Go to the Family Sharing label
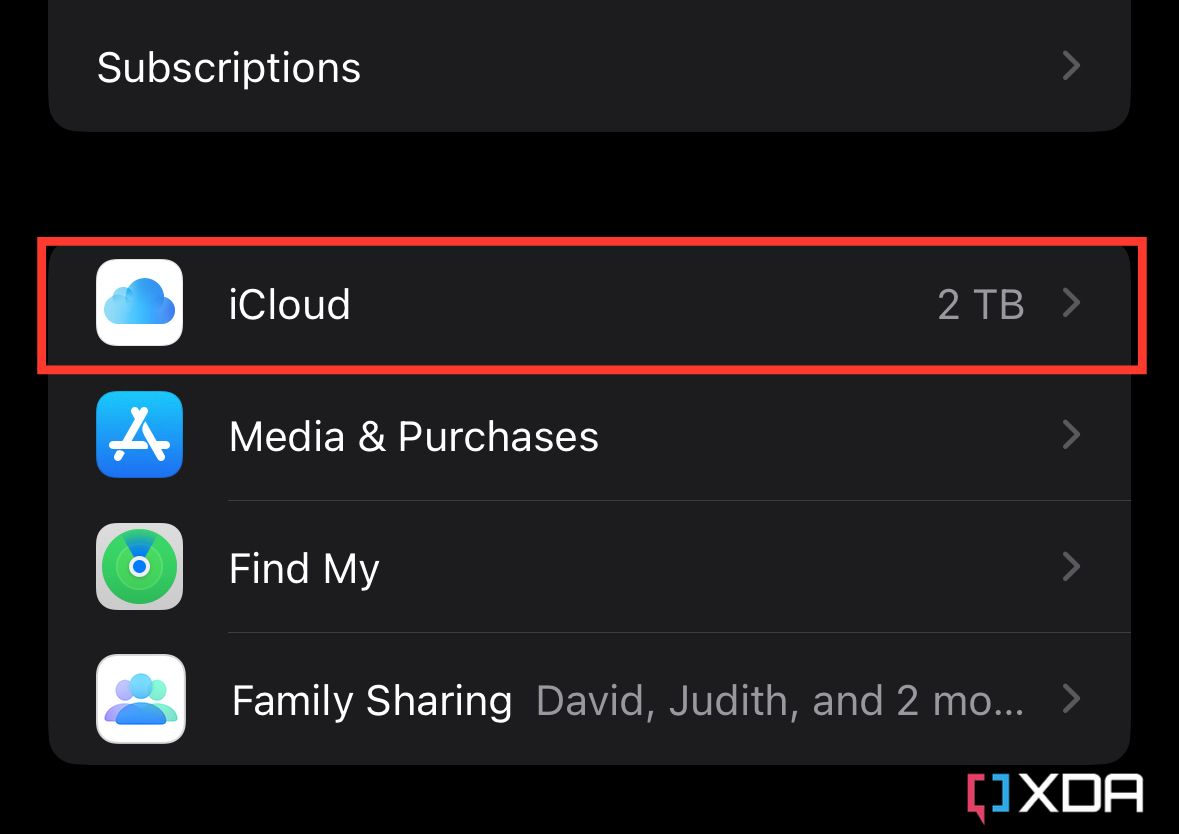 pos(371,700)
